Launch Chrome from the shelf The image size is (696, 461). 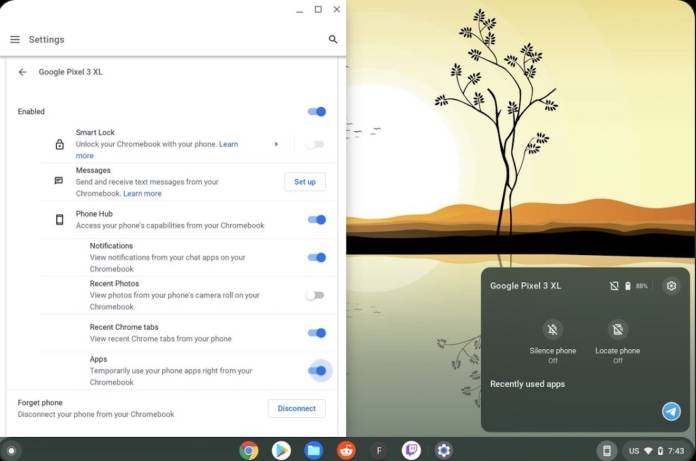(x=249, y=451)
